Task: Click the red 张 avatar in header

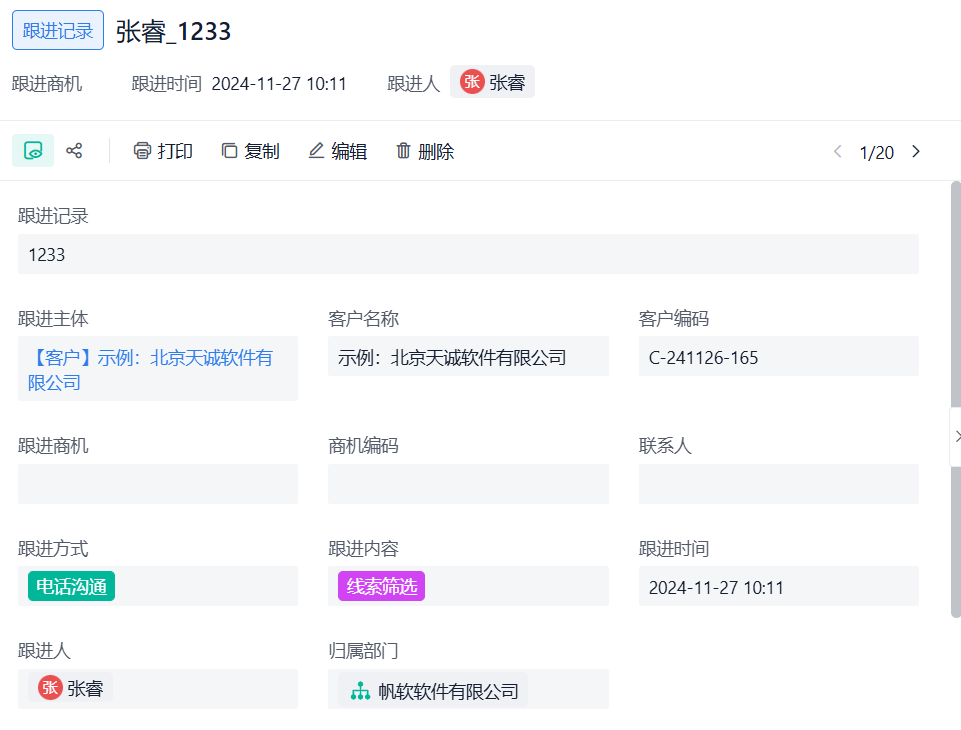Action: click(x=472, y=82)
